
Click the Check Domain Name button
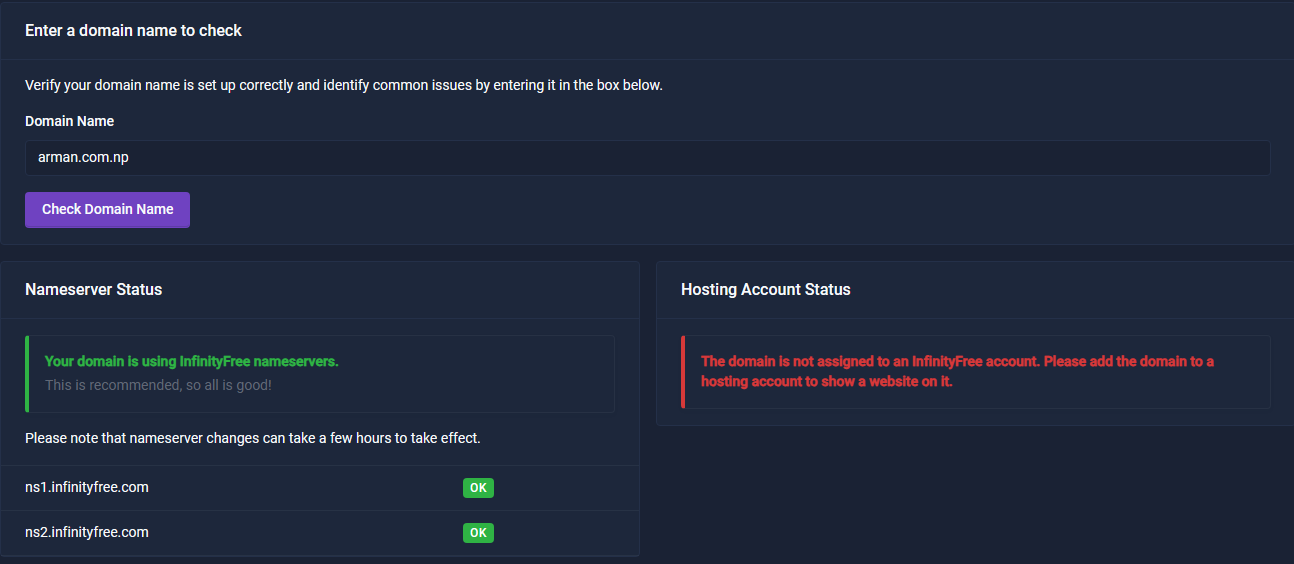click(107, 210)
